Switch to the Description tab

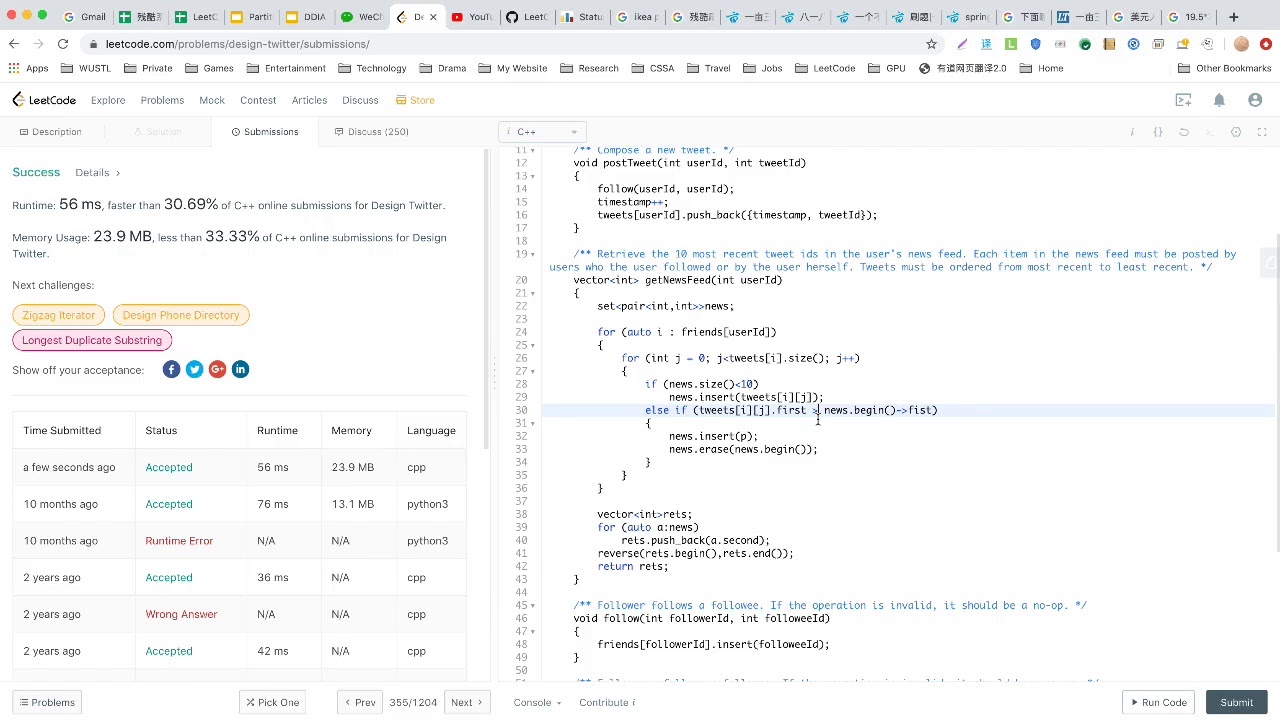click(50, 132)
